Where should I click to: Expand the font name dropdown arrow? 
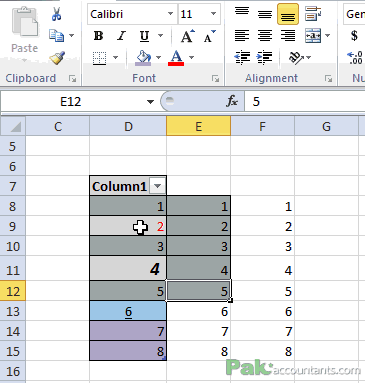pos(171,14)
